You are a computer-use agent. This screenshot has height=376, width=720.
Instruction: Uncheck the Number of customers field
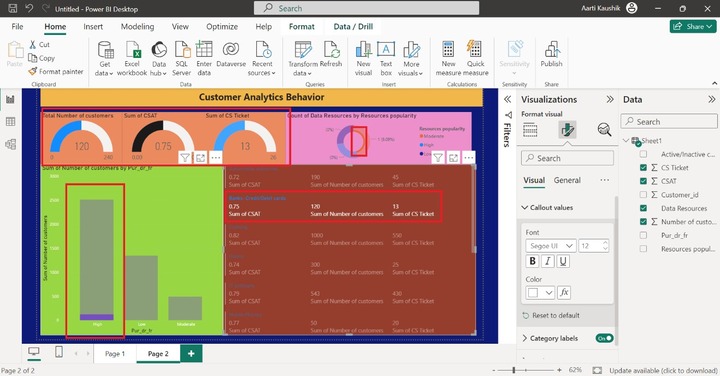point(643,222)
